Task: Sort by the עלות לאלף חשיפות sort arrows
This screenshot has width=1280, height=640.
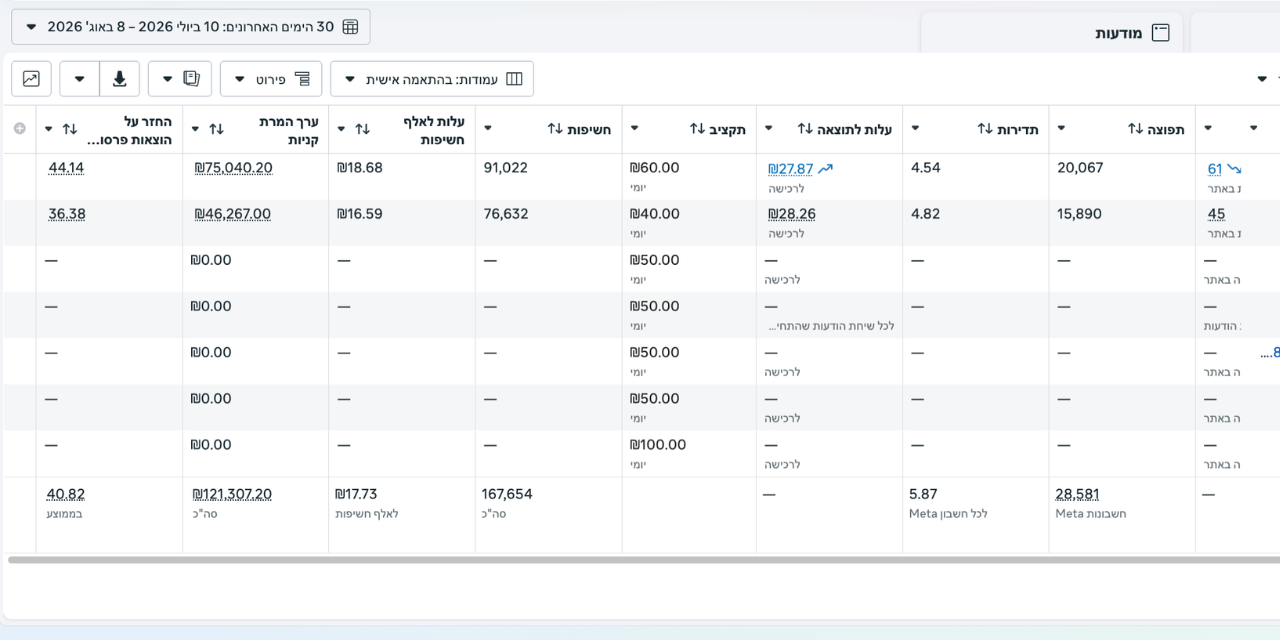Action: pyautogui.click(x=363, y=129)
